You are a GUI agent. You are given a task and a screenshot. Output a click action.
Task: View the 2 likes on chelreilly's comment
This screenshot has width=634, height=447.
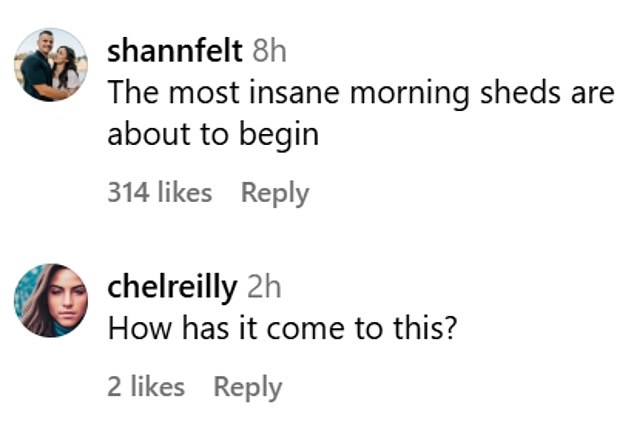[x=146, y=386]
